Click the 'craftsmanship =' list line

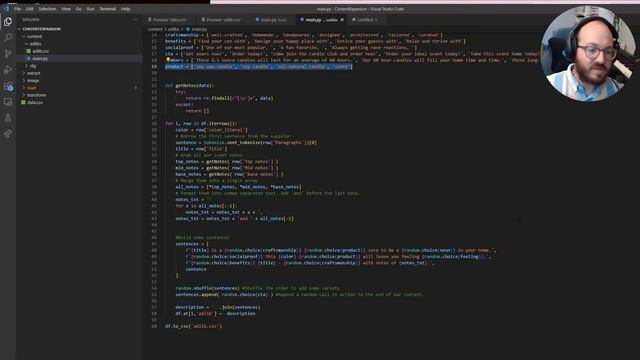(x=304, y=35)
